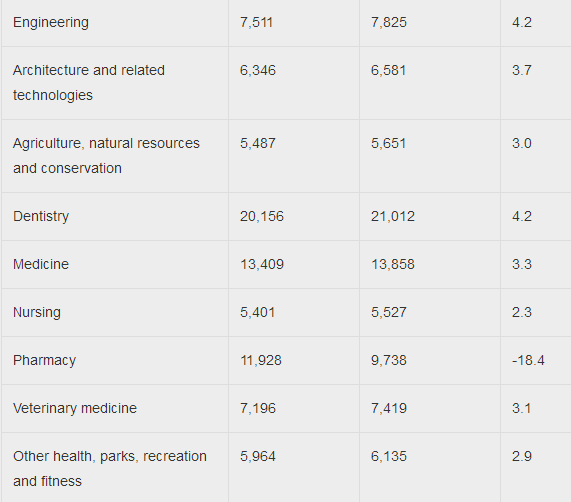Image resolution: width=571 pixels, height=502 pixels.
Task: Select the Medicine row label
Action: coord(41,264)
